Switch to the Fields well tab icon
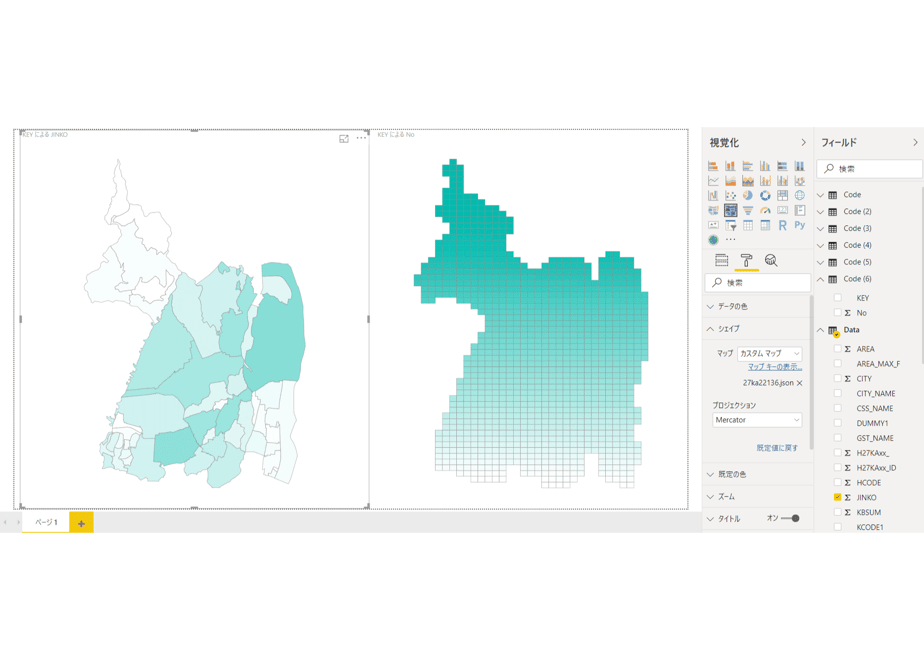 (x=721, y=260)
